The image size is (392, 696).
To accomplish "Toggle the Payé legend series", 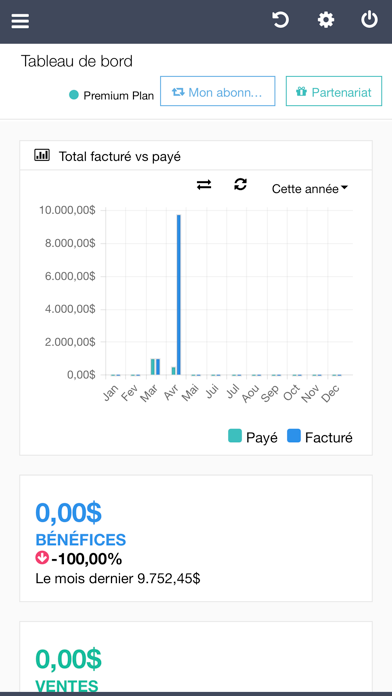I will click(253, 437).
